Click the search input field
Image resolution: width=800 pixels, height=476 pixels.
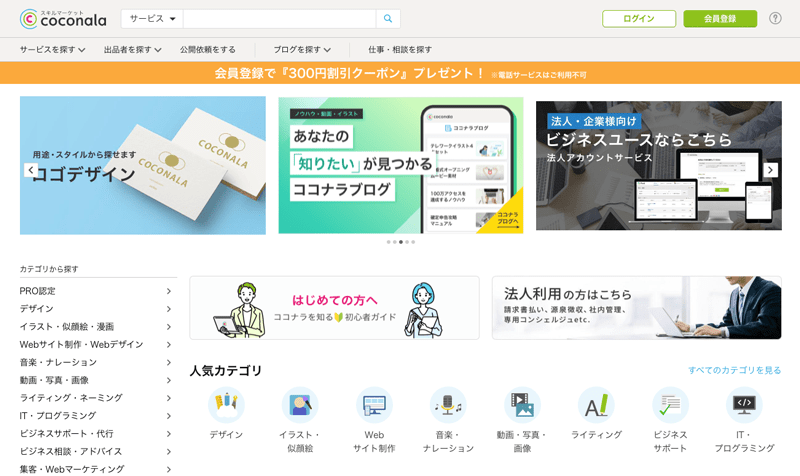click(x=280, y=19)
